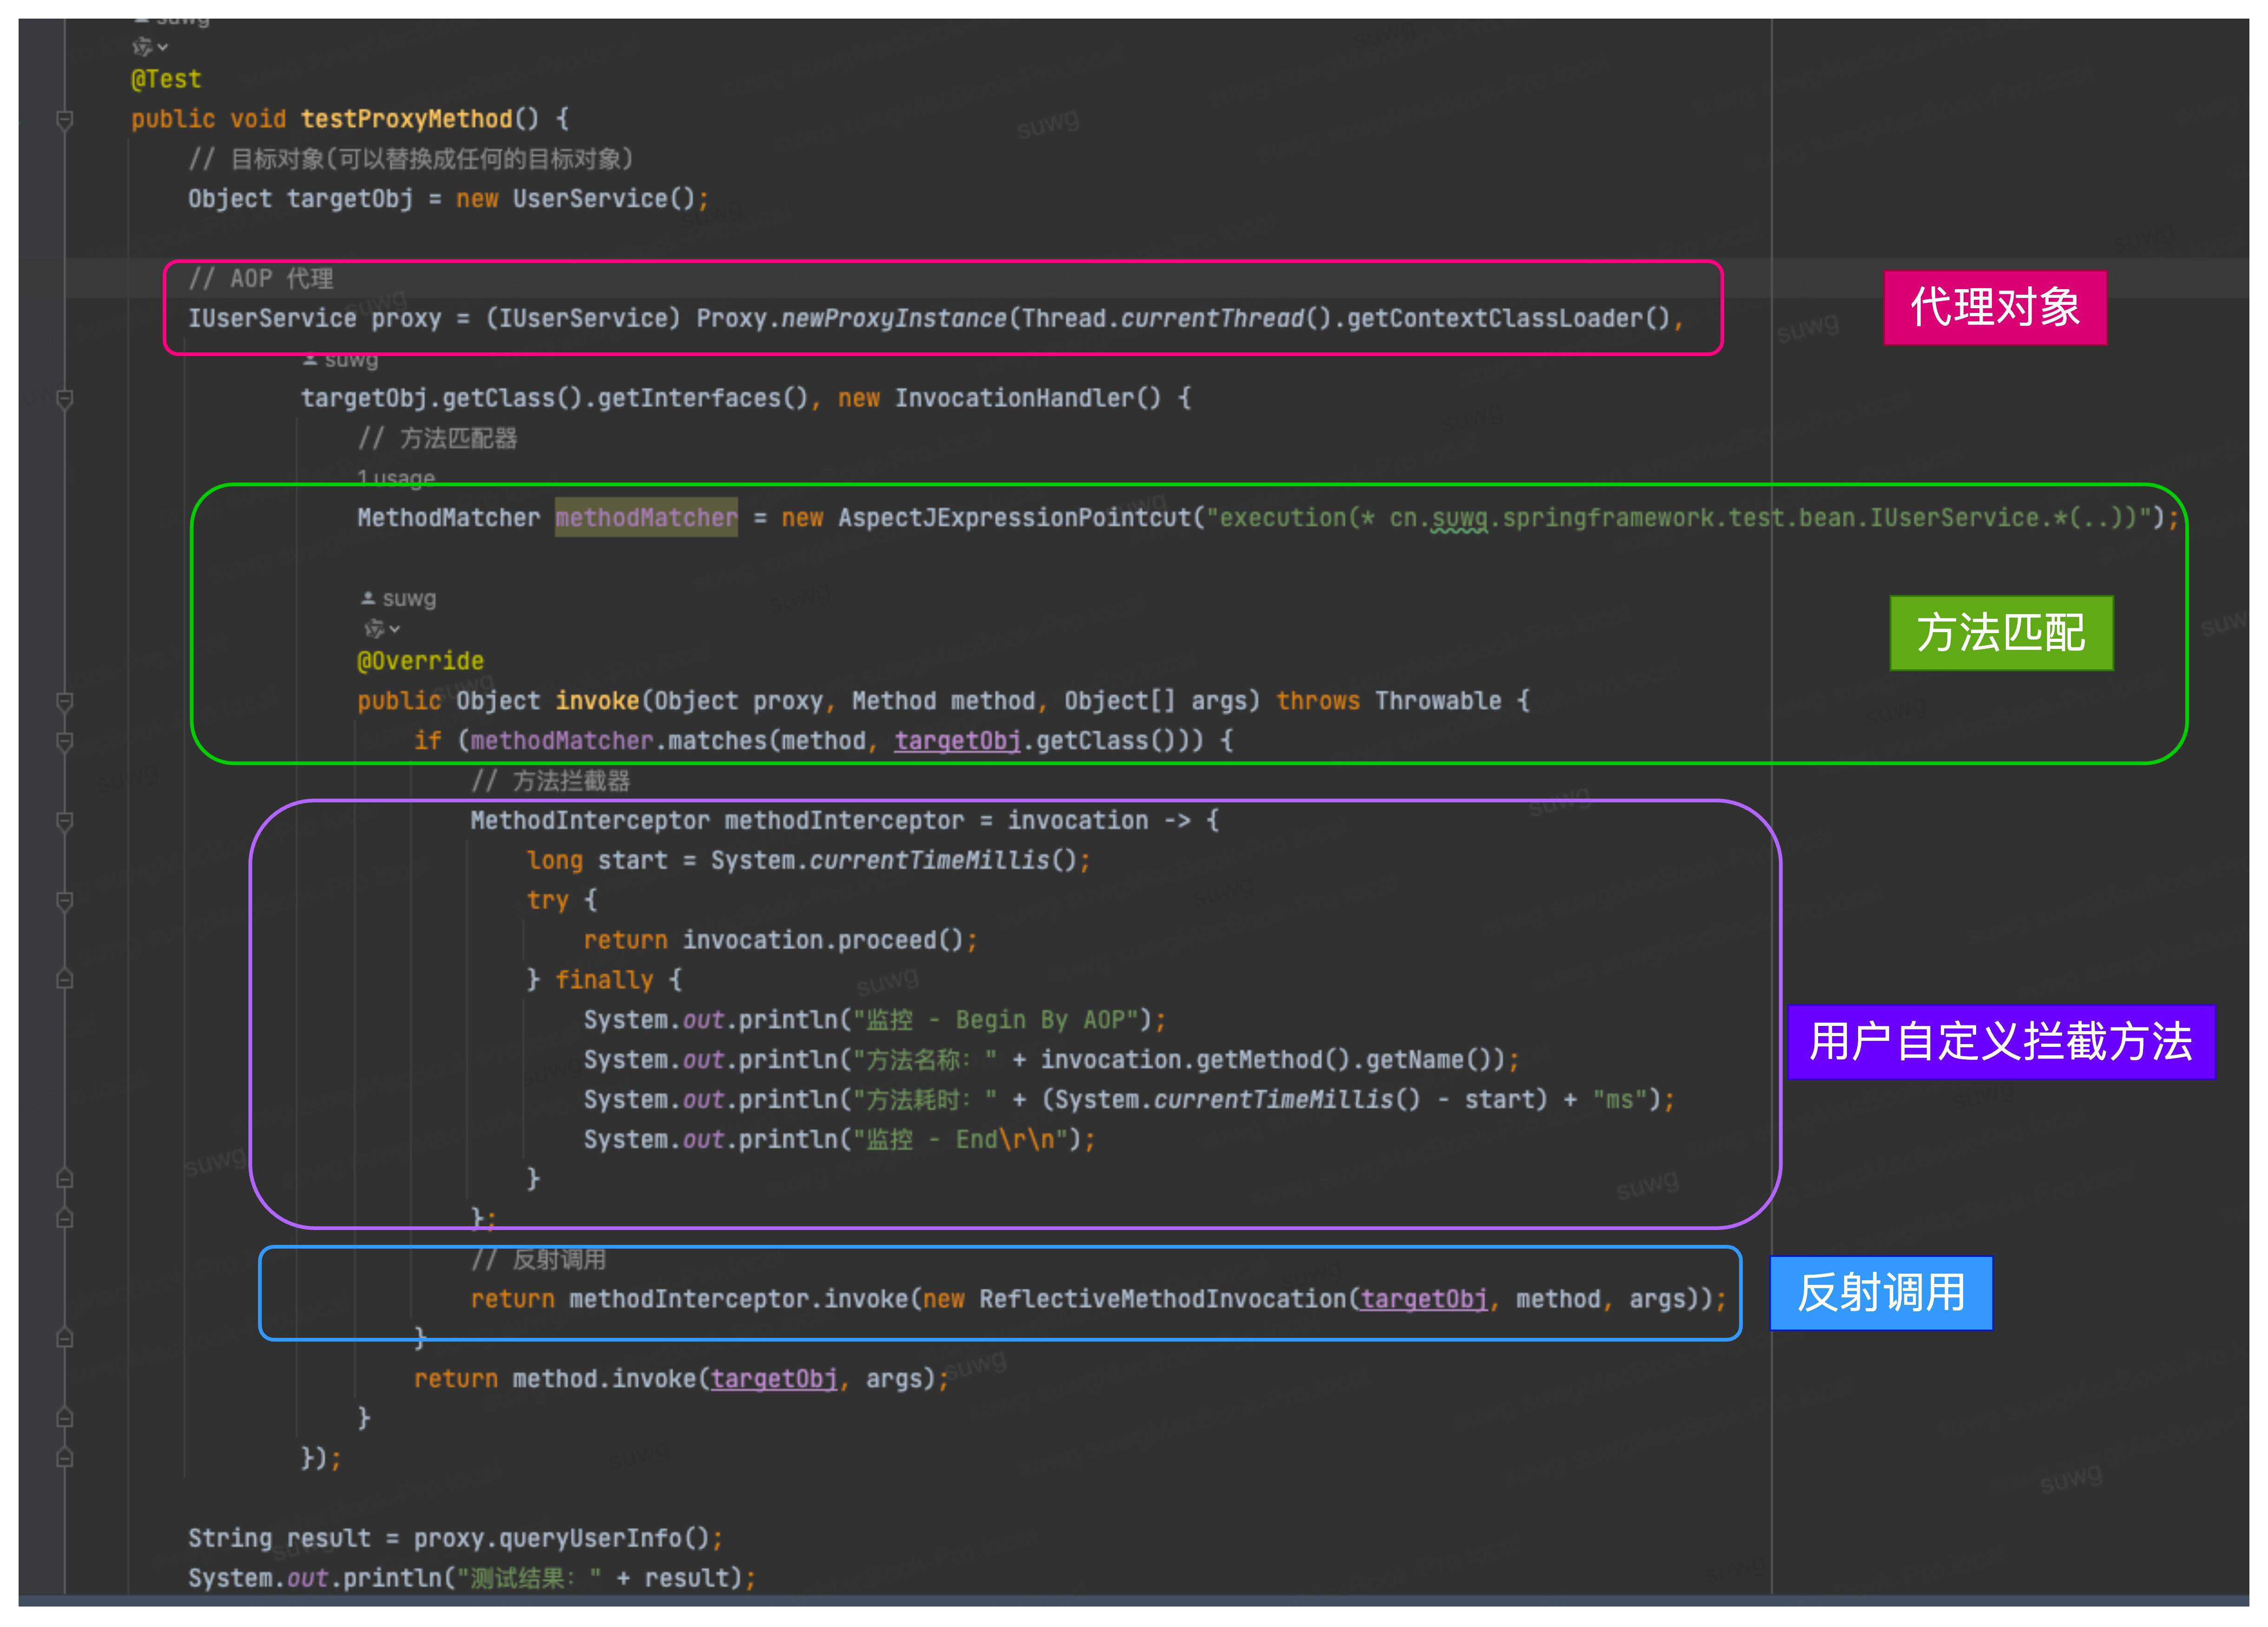Click underlined targetObj in method.invoke call

pos(773,1379)
